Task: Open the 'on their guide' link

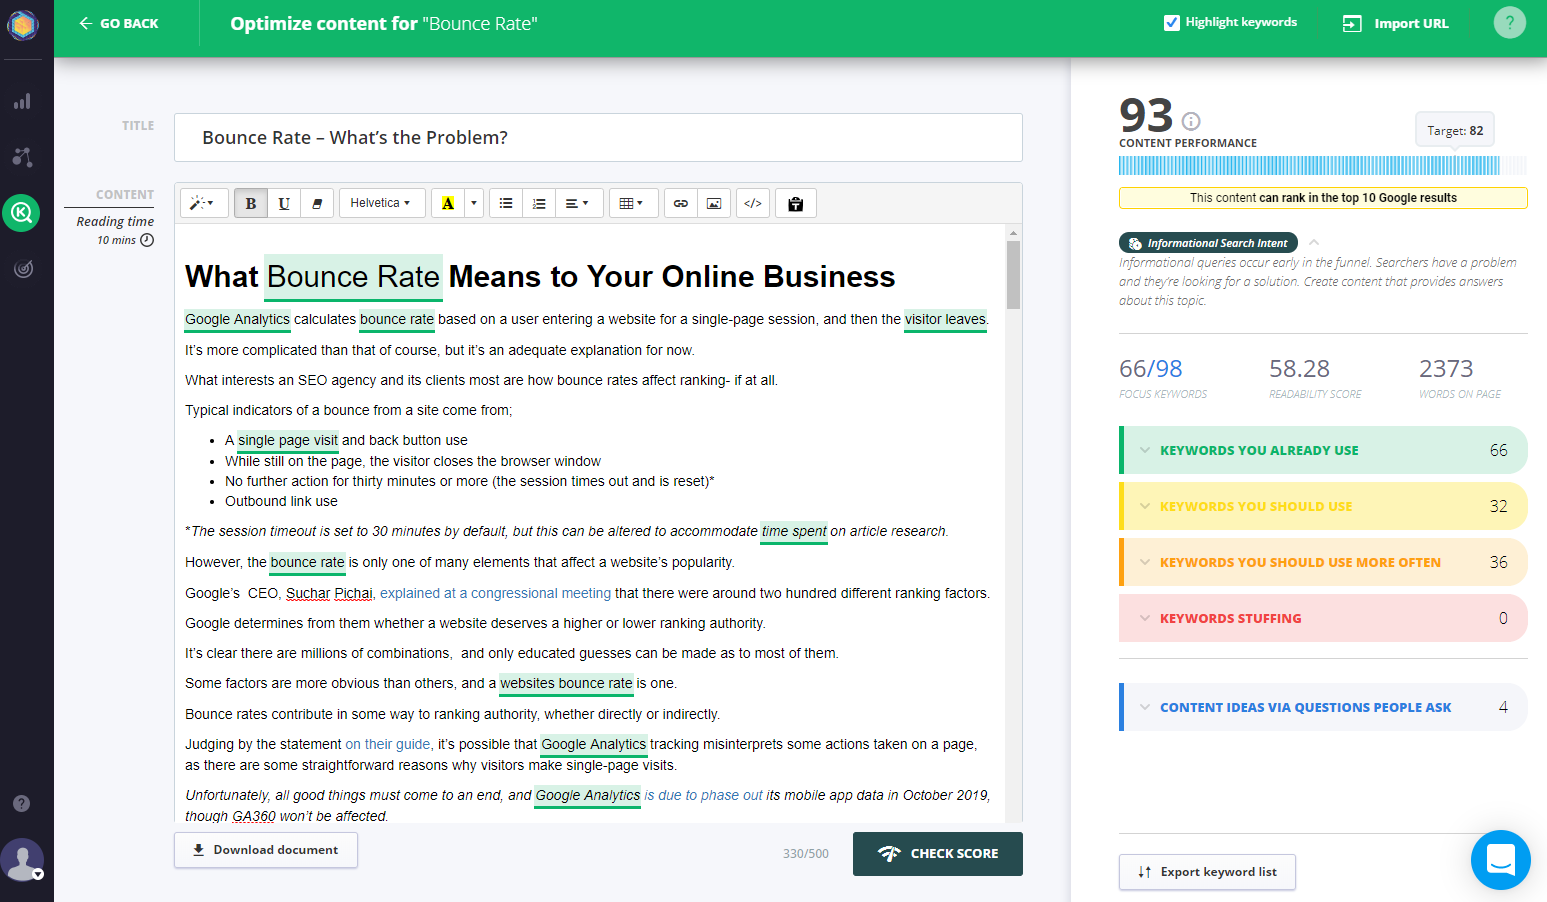Action: tap(388, 744)
